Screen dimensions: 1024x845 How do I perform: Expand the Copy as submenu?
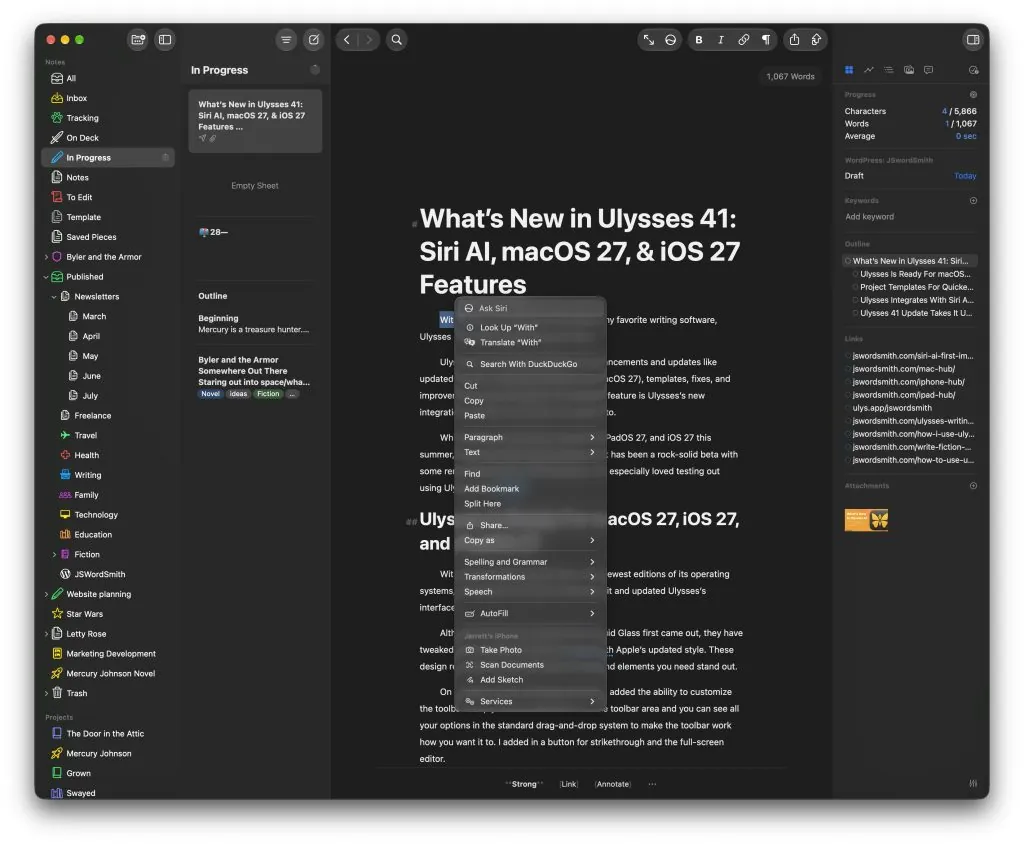pyautogui.click(x=530, y=540)
